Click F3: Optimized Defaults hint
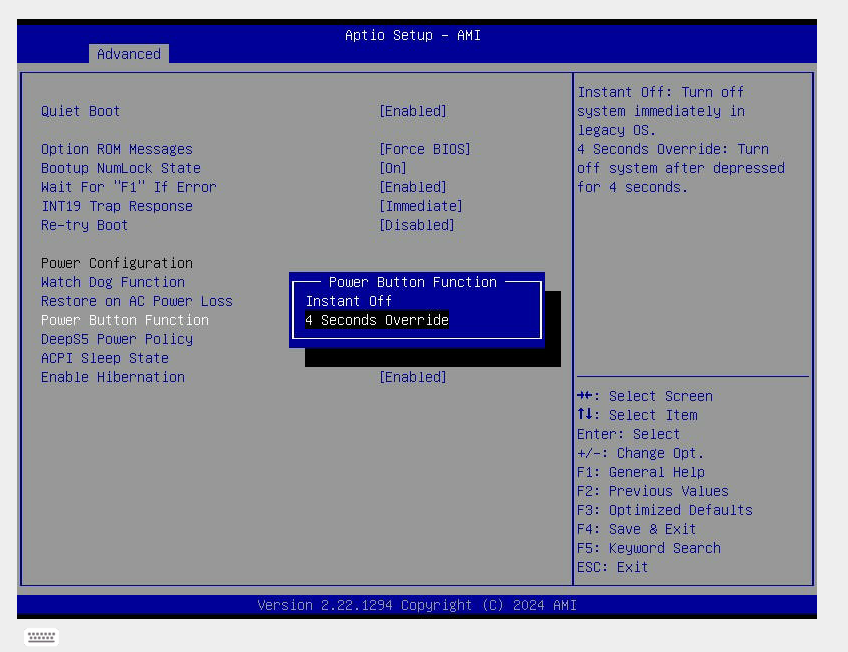 pyautogui.click(x=664, y=510)
